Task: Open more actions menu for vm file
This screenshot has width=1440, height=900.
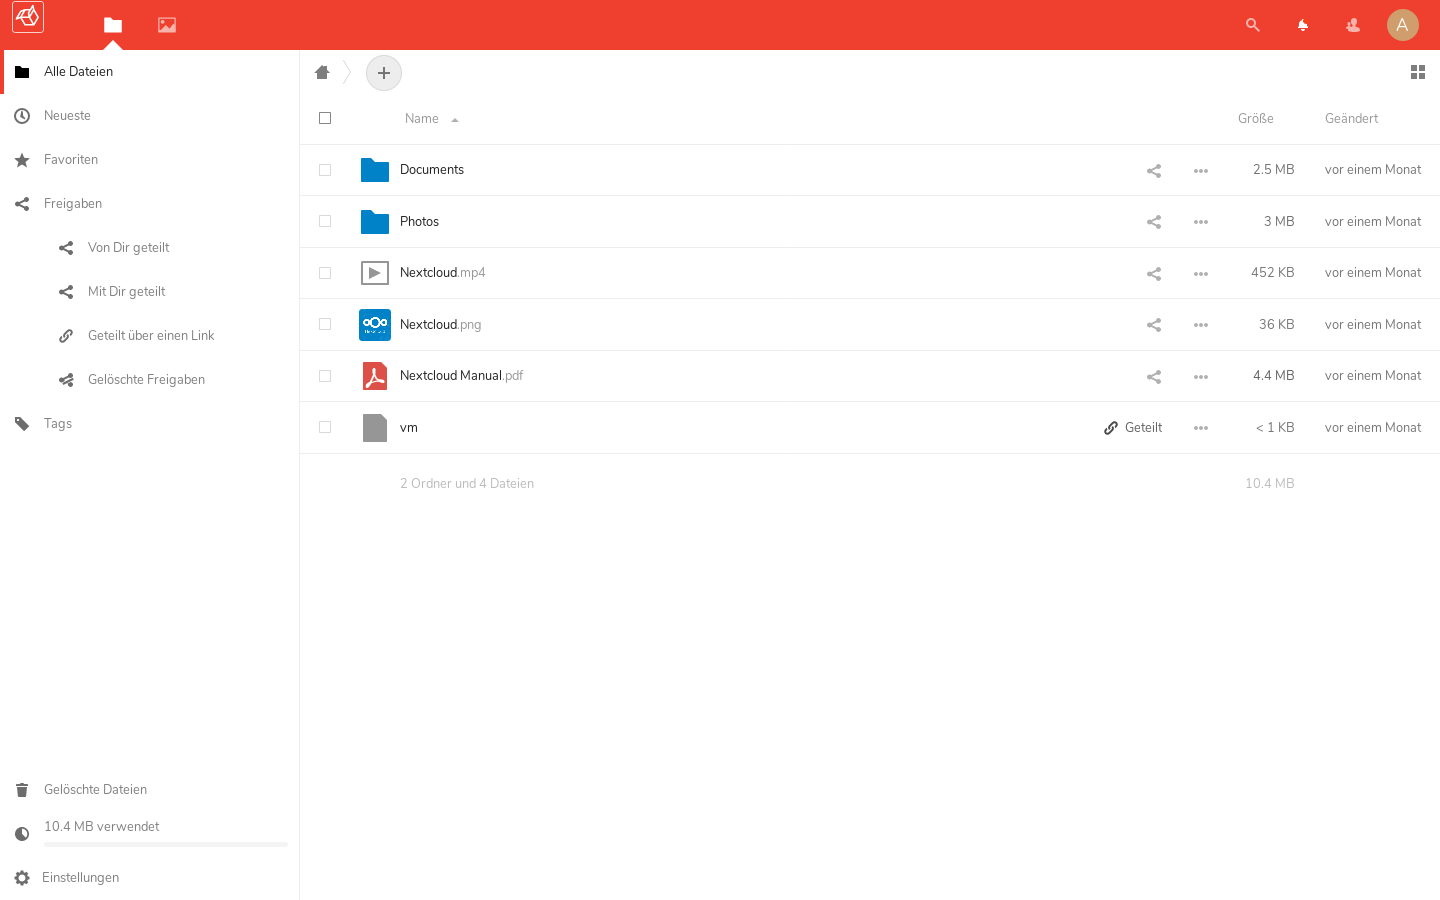Action: pyautogui.click(x=1201, y=428)
